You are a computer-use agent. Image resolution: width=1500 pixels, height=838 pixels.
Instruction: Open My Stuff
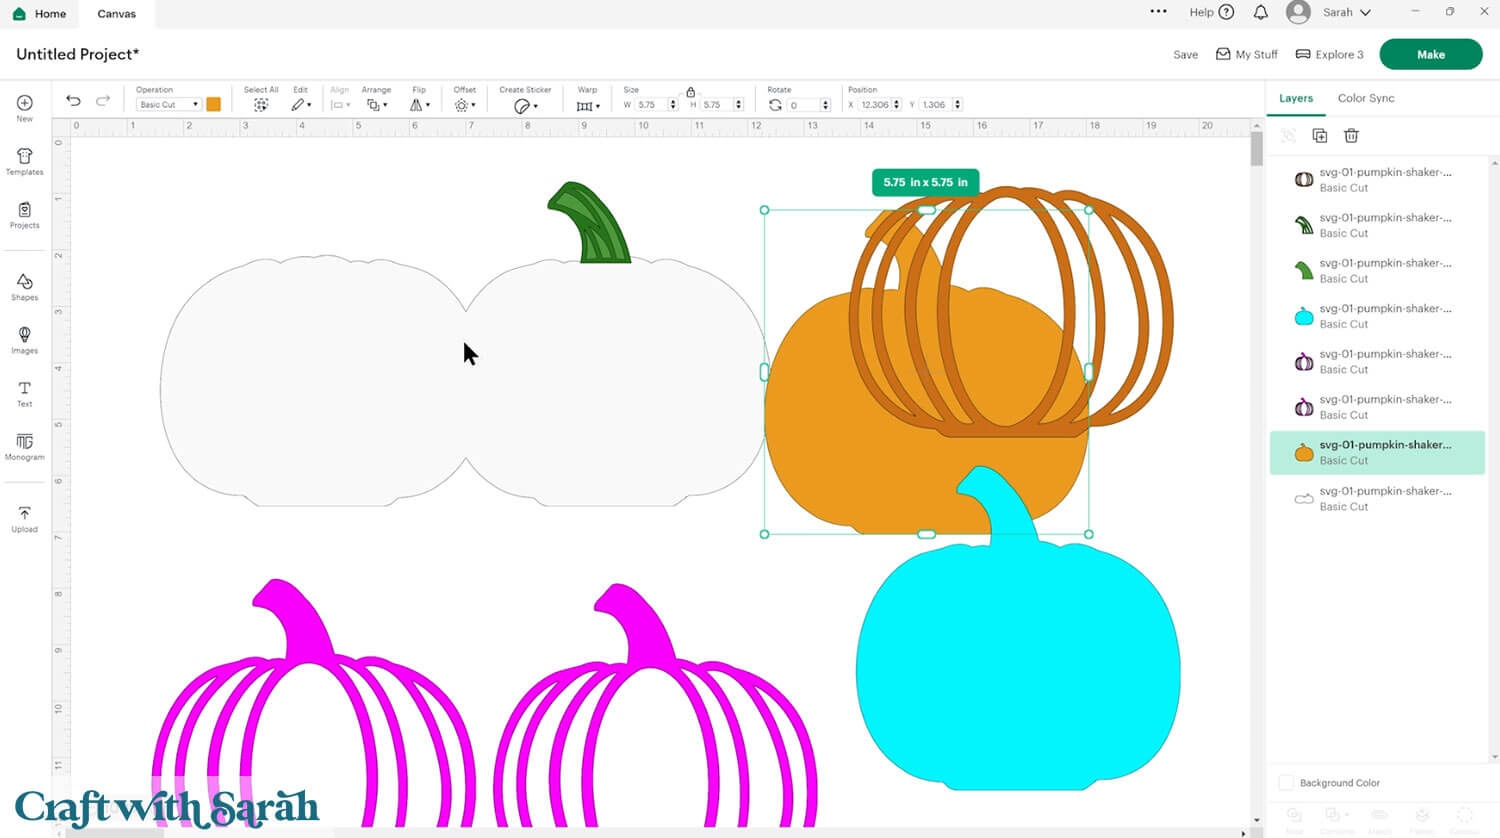(x=1247, y=54)
